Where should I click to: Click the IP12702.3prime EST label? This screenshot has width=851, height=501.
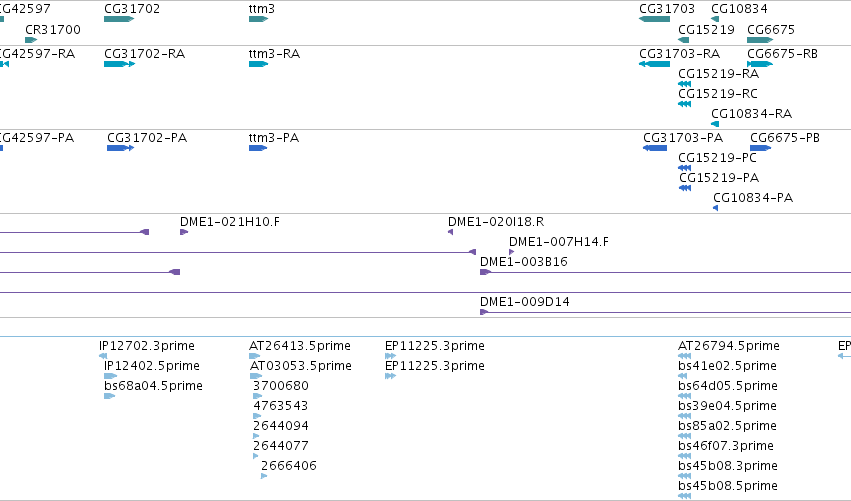tap(147, 346)
